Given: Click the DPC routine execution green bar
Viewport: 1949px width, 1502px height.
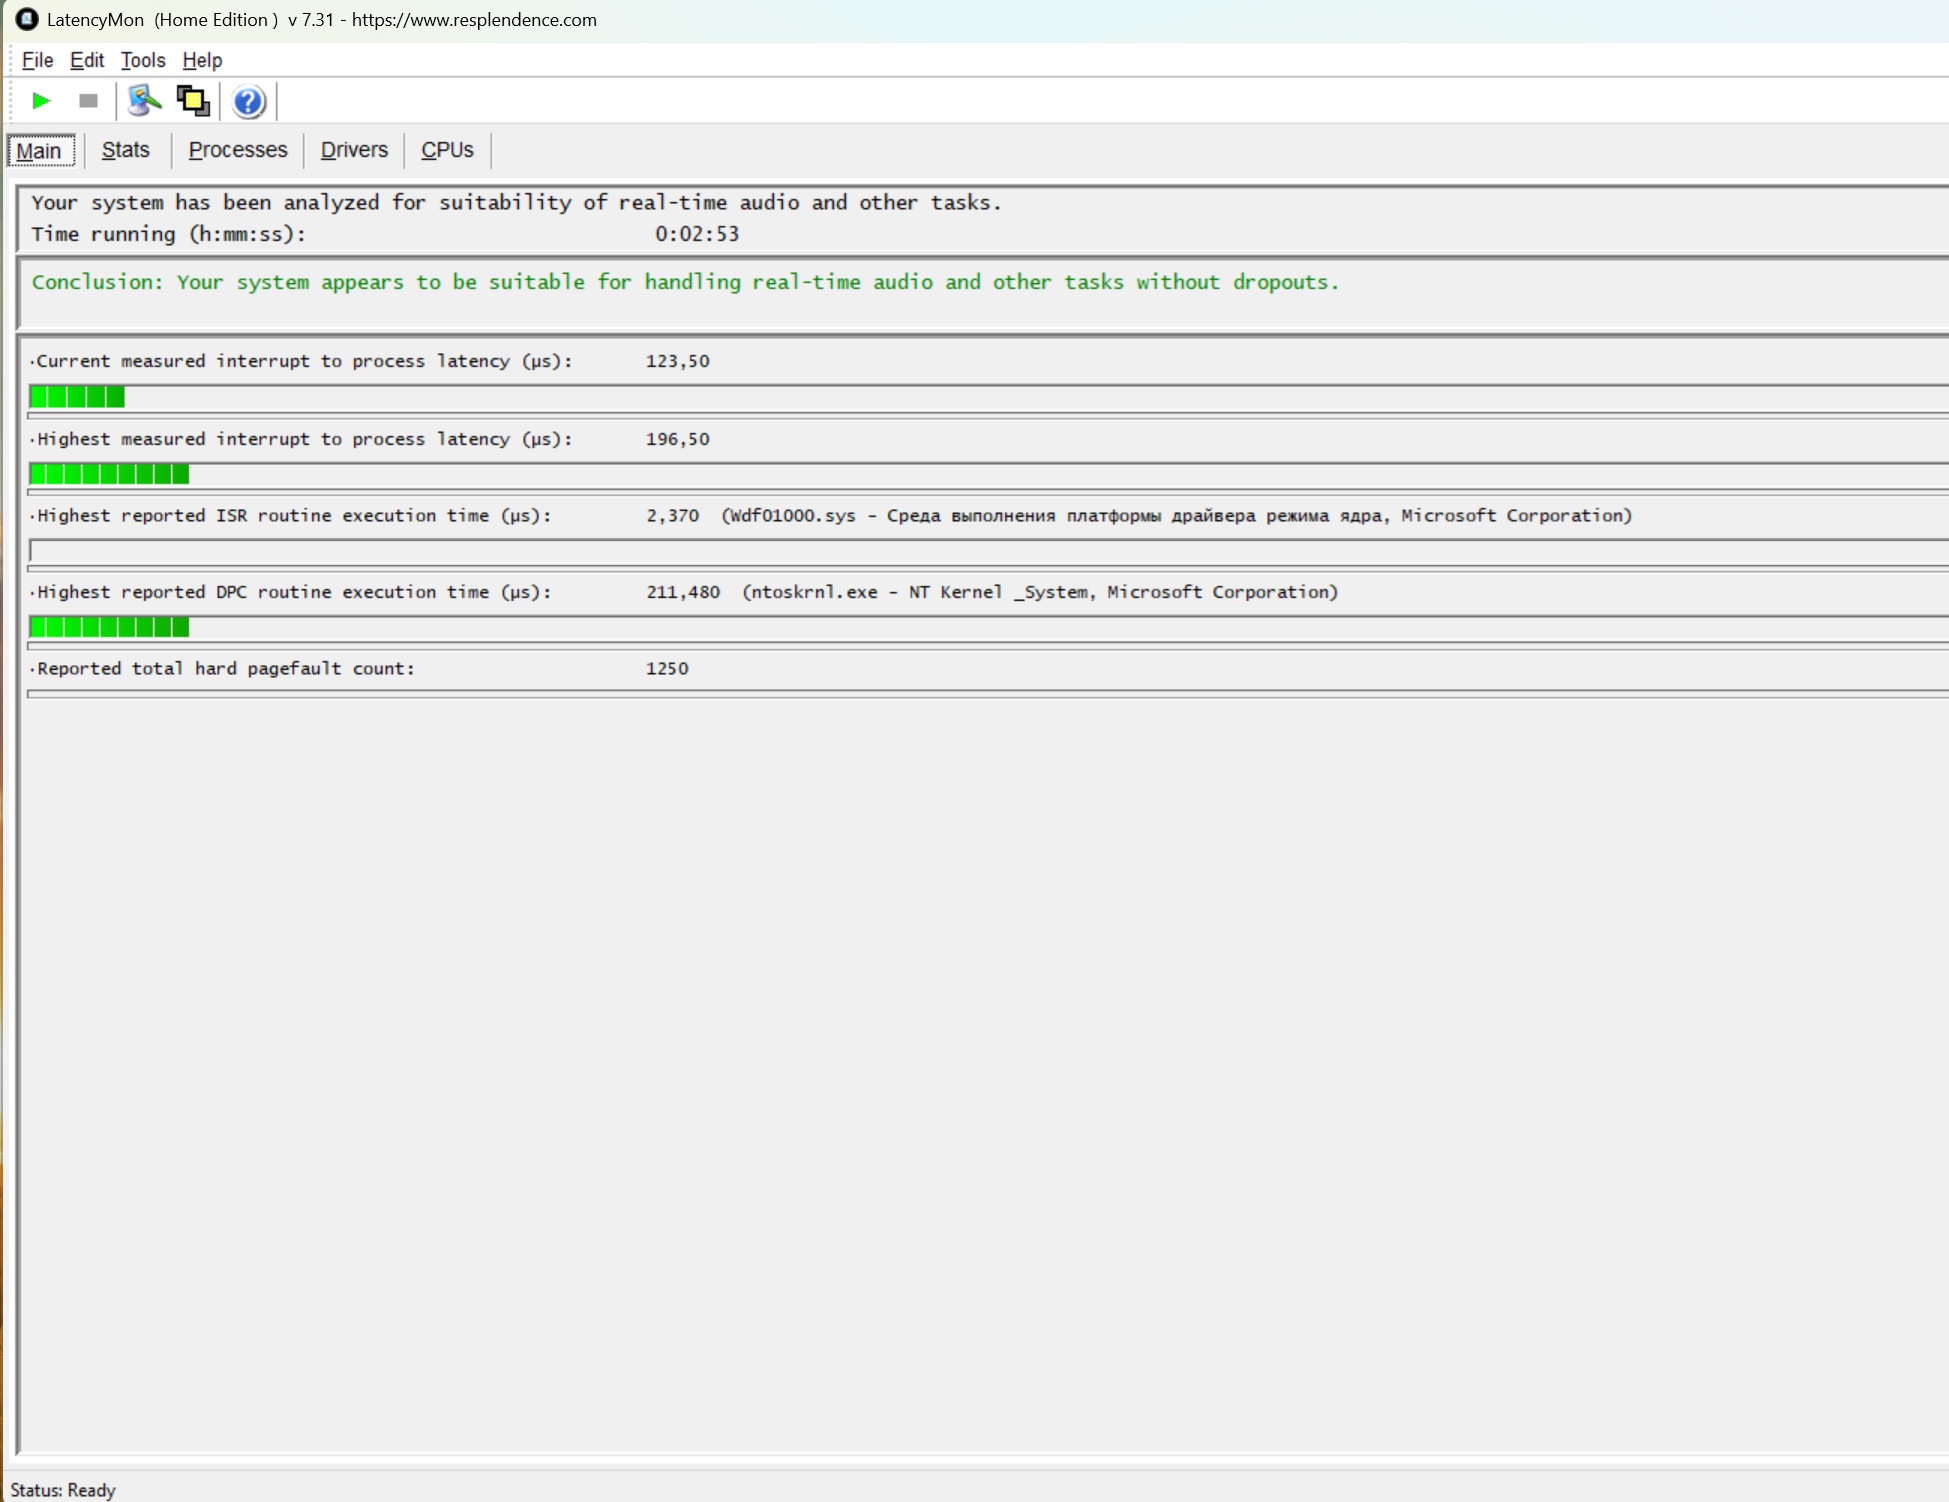Looking at the screenshot, I should [x=110, y=628].
